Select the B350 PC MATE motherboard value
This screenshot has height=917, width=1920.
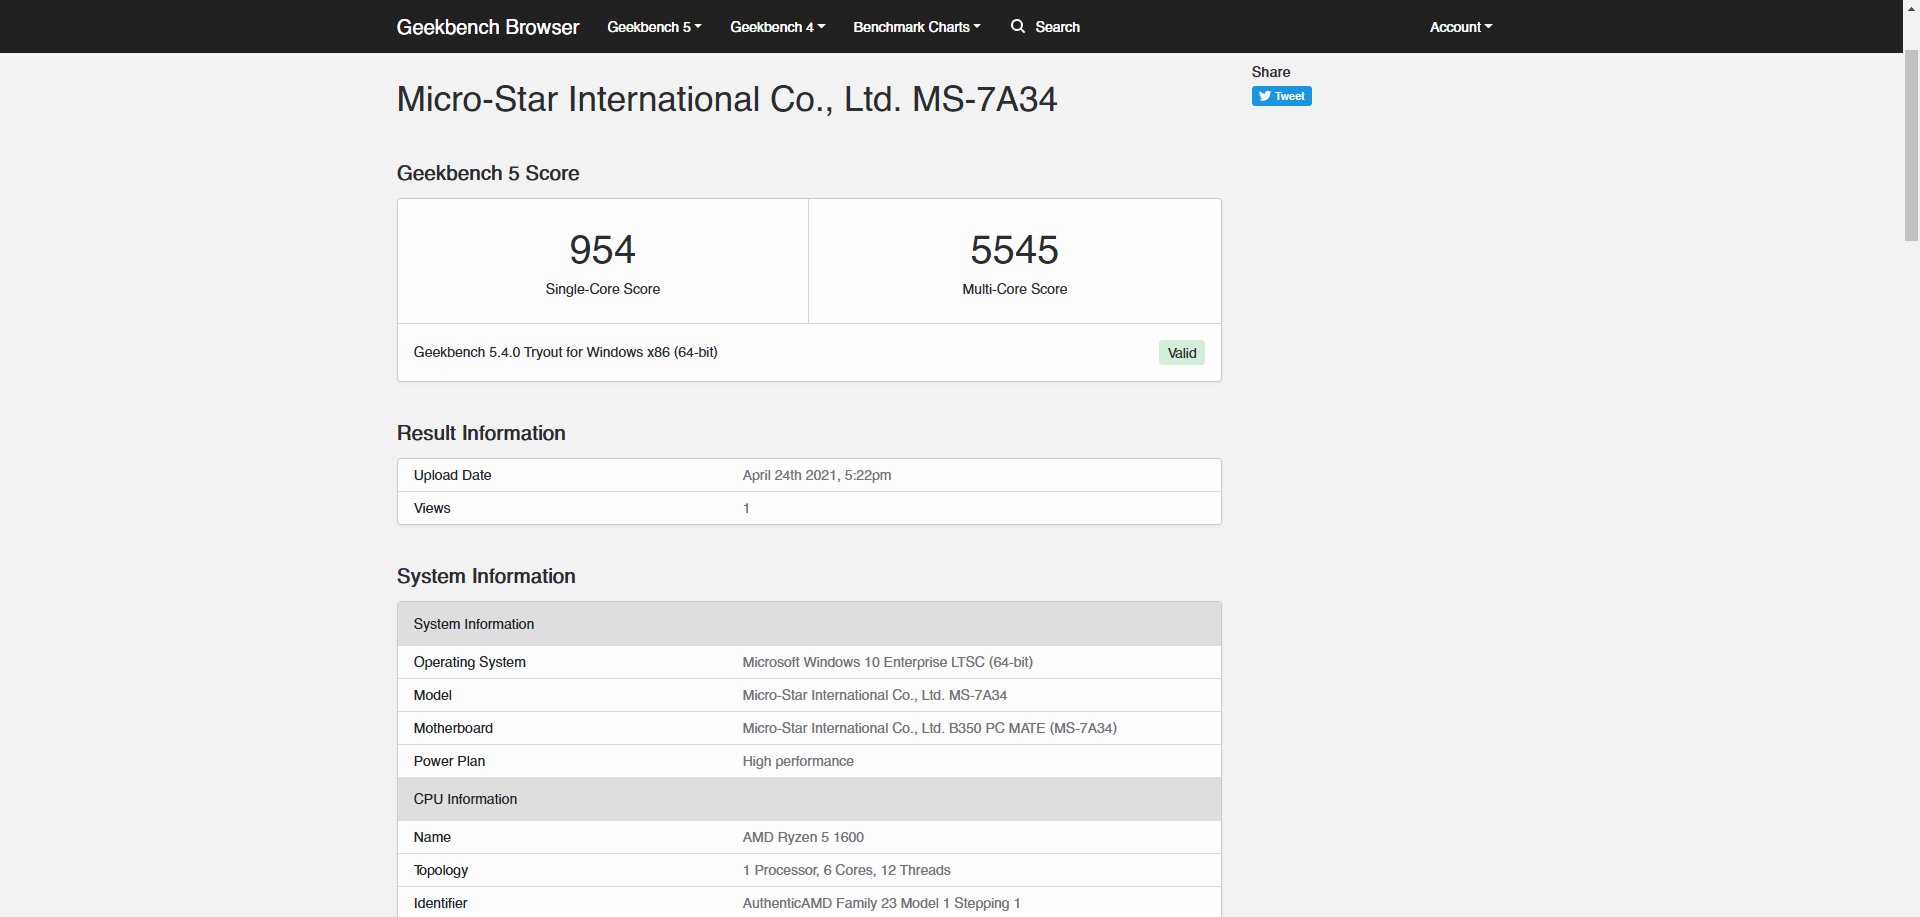coord(929,728)
